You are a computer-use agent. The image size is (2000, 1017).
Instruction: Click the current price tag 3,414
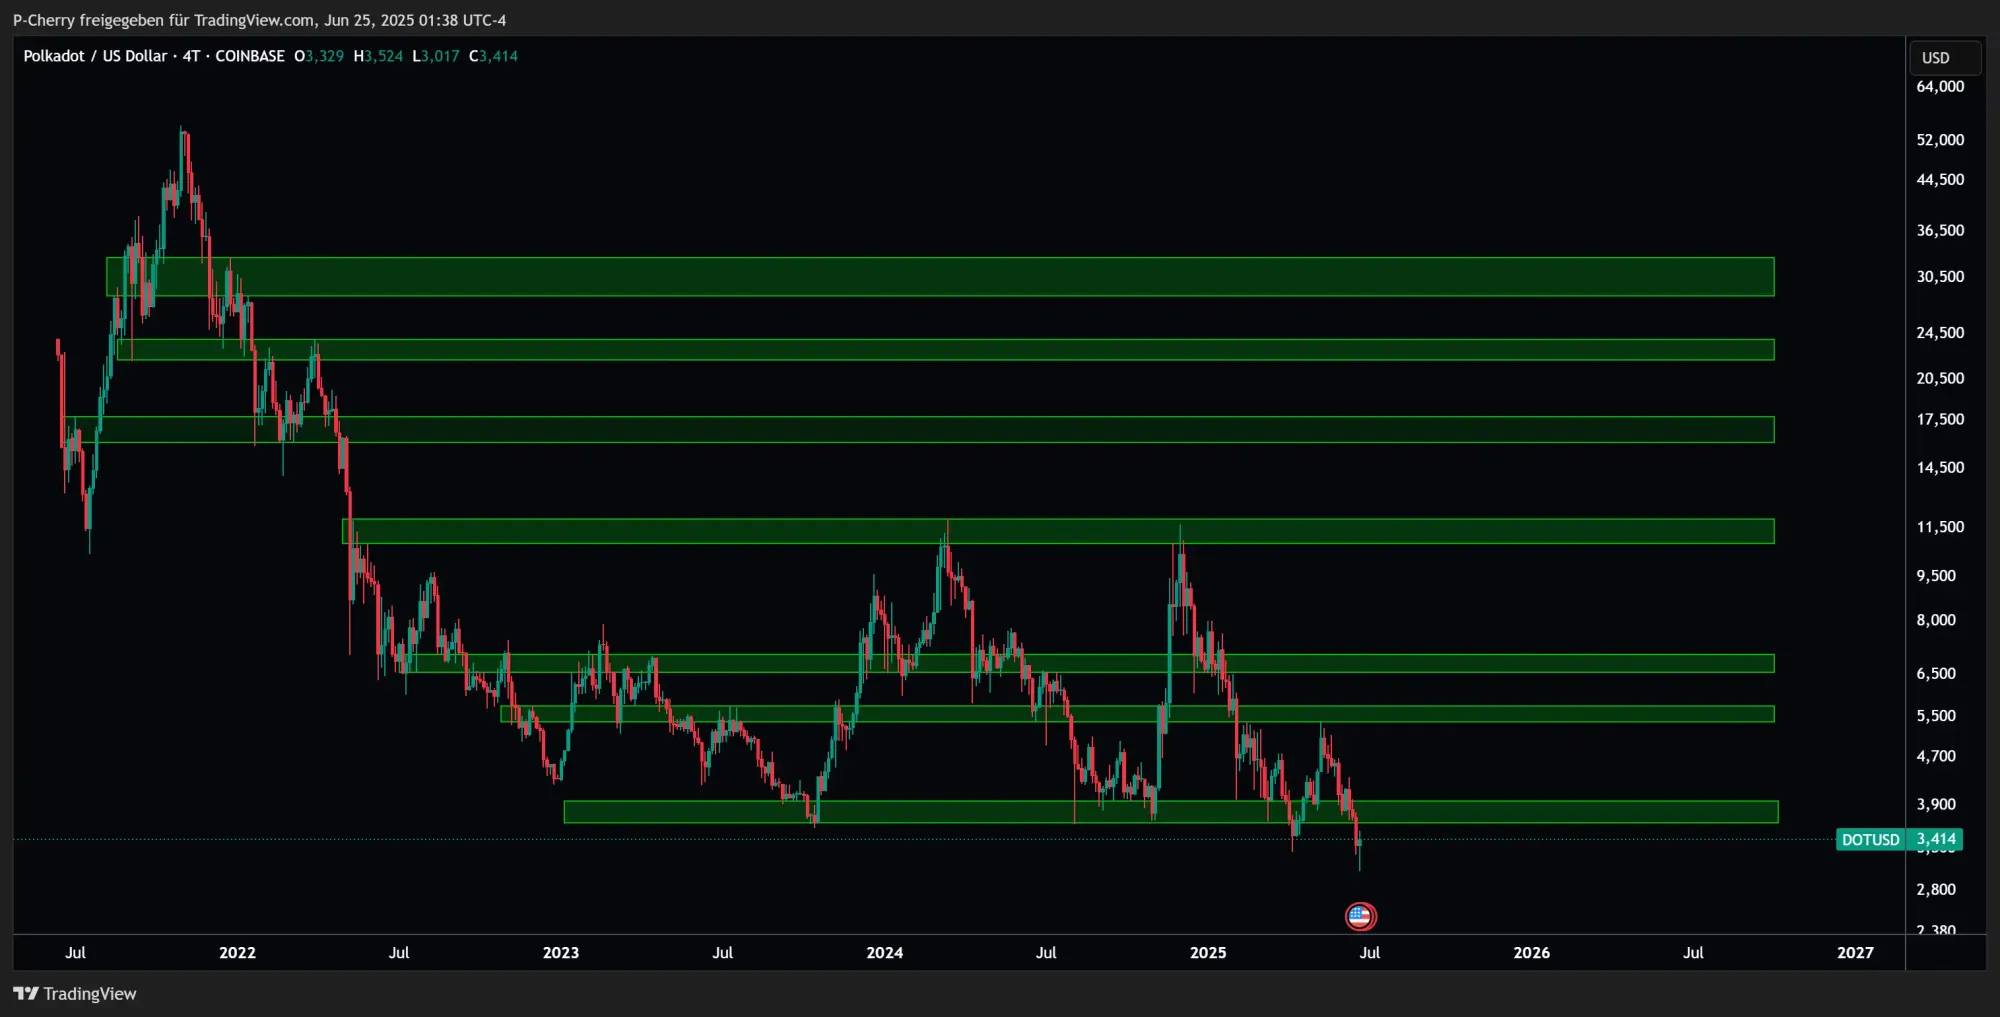pos(1935,840)
